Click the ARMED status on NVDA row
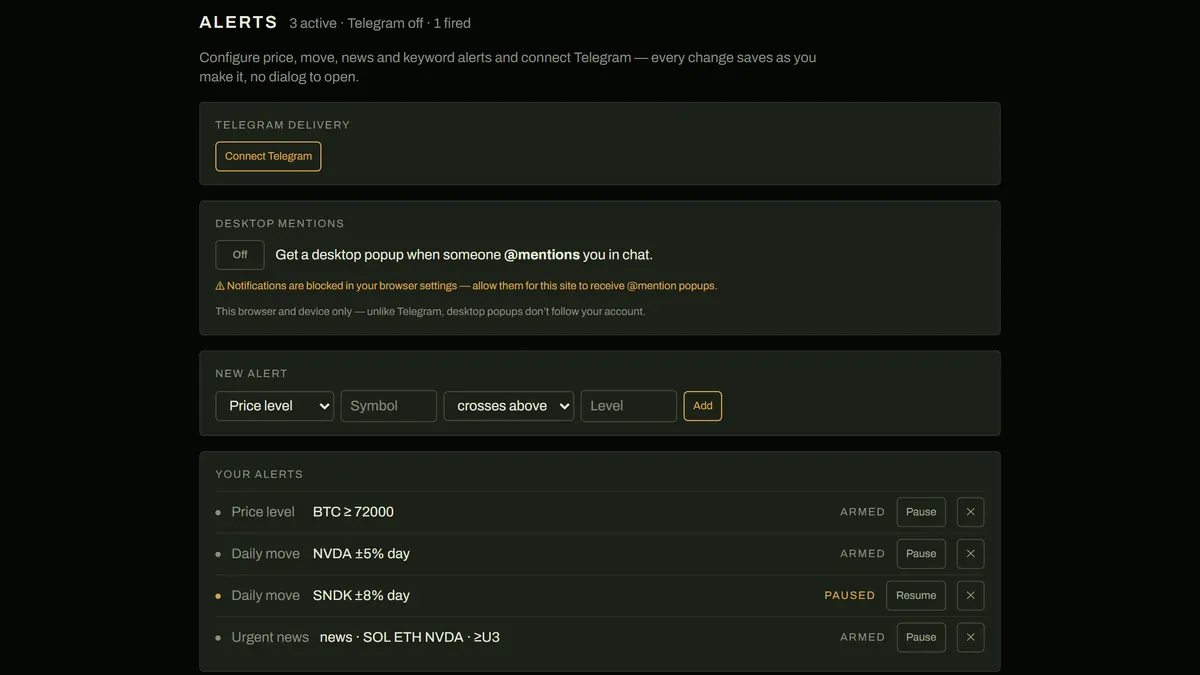 pyautogui.click(x=862, y=554)
